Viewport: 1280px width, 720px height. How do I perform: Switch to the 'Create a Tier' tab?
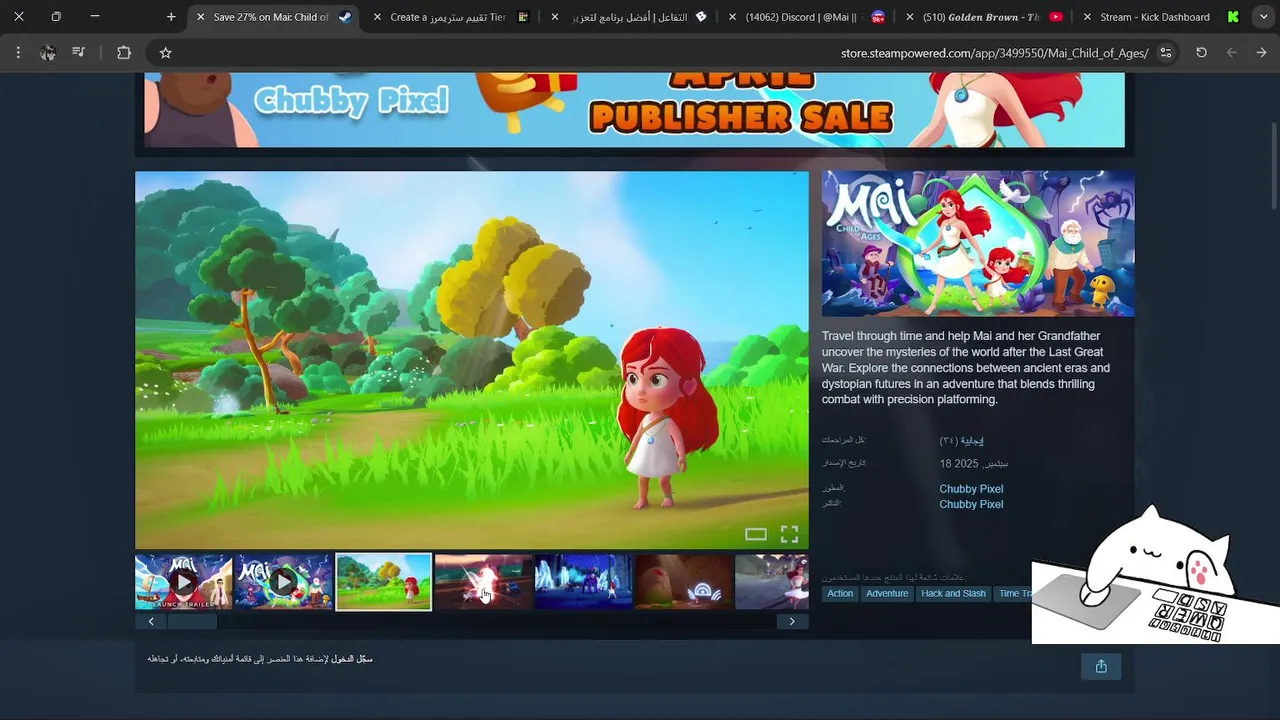click(450, 17)
